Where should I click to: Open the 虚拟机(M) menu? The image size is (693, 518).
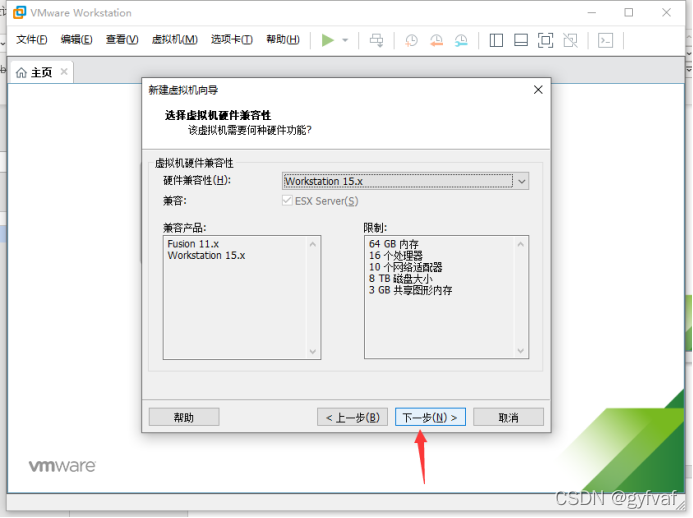[x=175, y=40]
